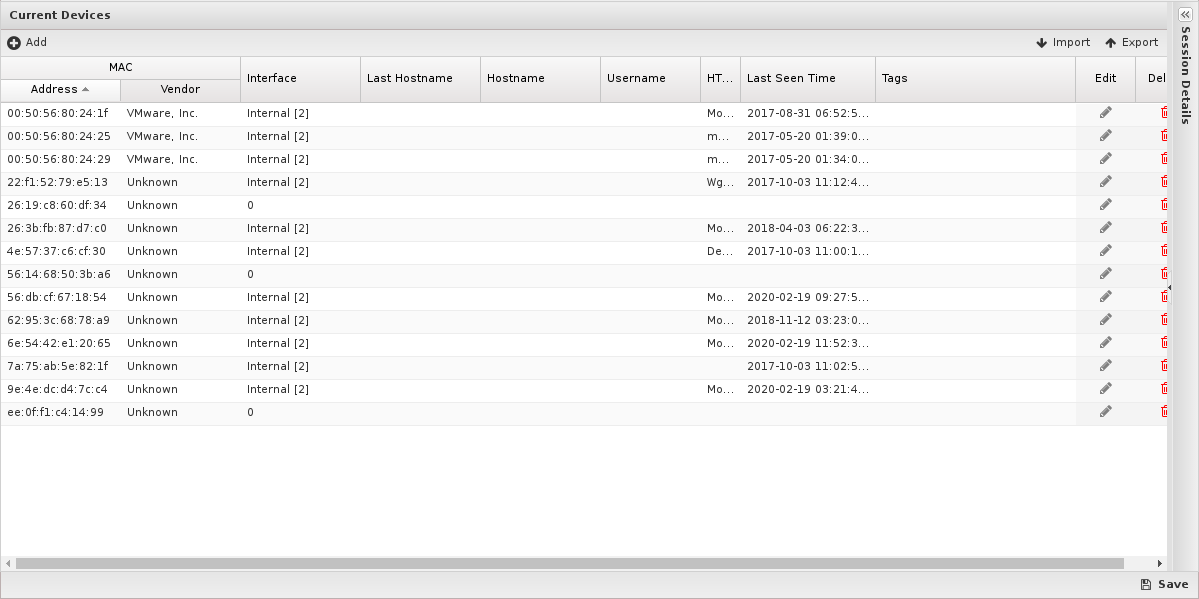The image size is (1199, 599).
Task: Delete device 7a:75:ab:5e:82:1f with trash icon
Action: pyautogui.click(x=1164, y=366)
